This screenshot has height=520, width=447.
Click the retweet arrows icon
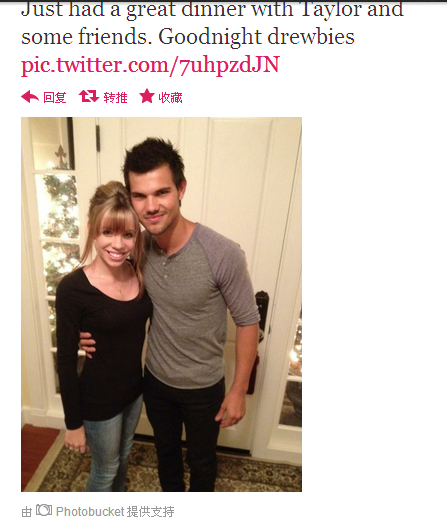(x=89, y=96)
